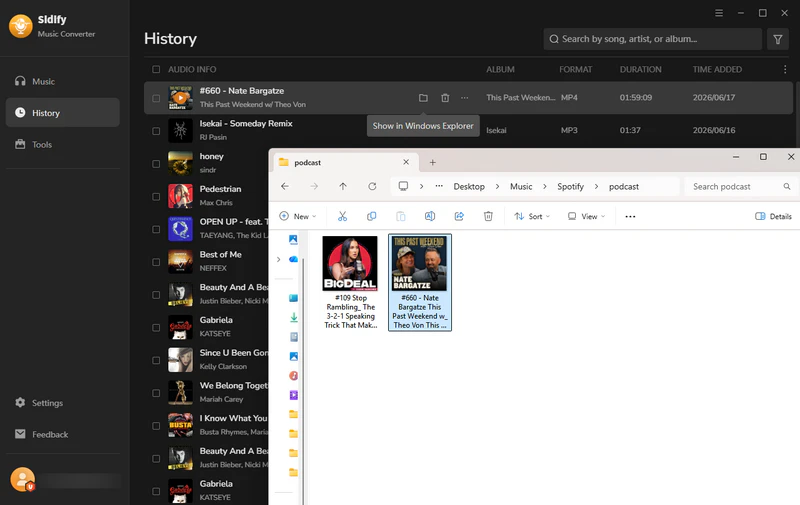This screenshot has width=800, height=505.
Task: Open the New dropdown in File Explorer
Action: click(x=298, y=216)
